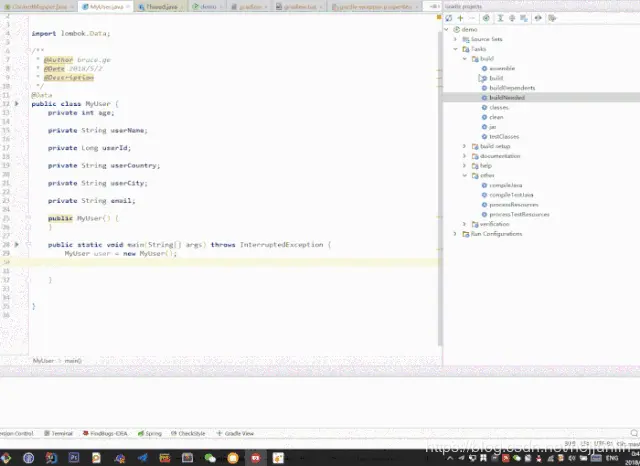Collapse the build tasks folder
This screenshot has height=466, width=640.
(x=464, y=59)
